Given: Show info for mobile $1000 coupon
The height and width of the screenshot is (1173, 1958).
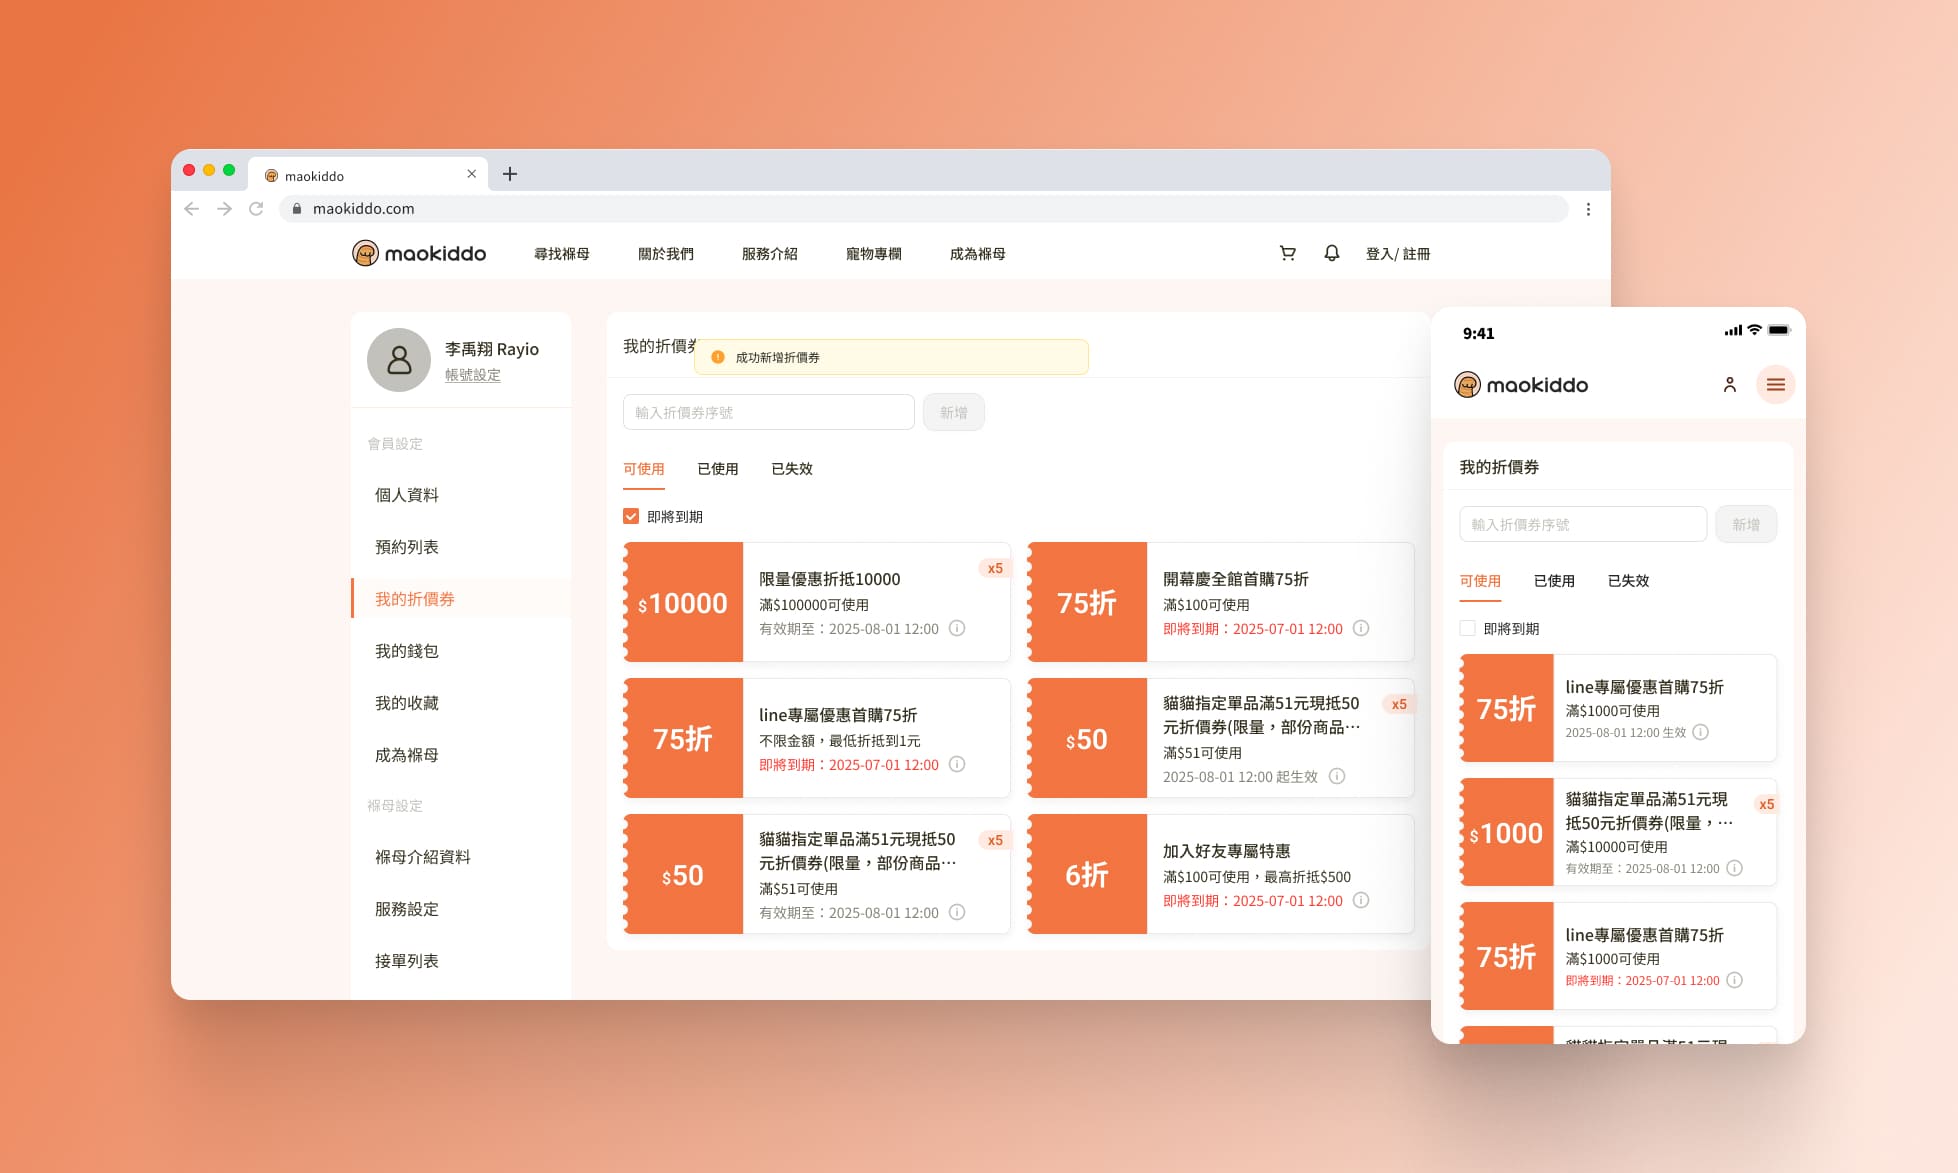Looking at the screenshot, I should (x=1735, y=868).
